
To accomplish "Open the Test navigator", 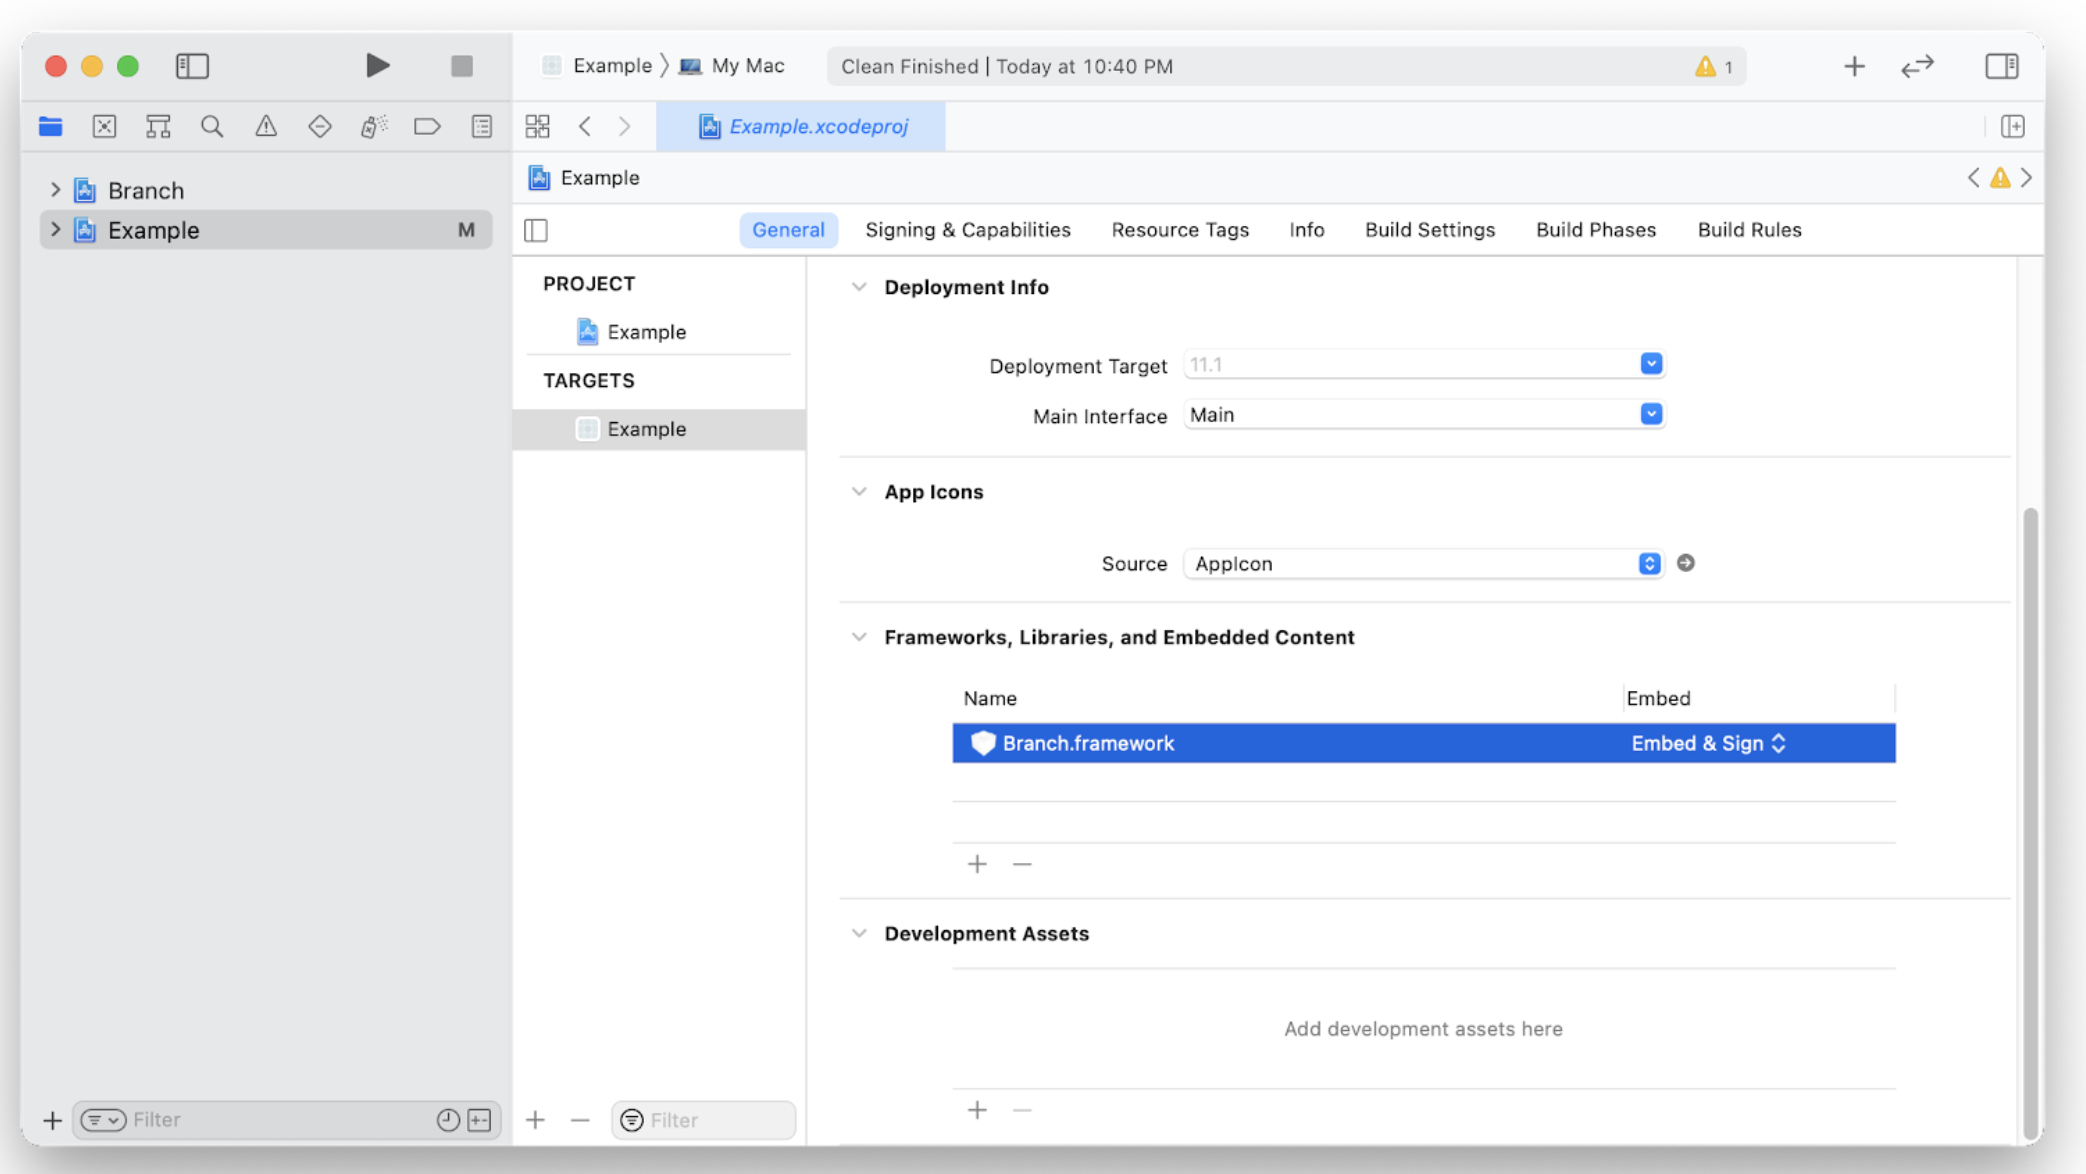I will (320, 126).
